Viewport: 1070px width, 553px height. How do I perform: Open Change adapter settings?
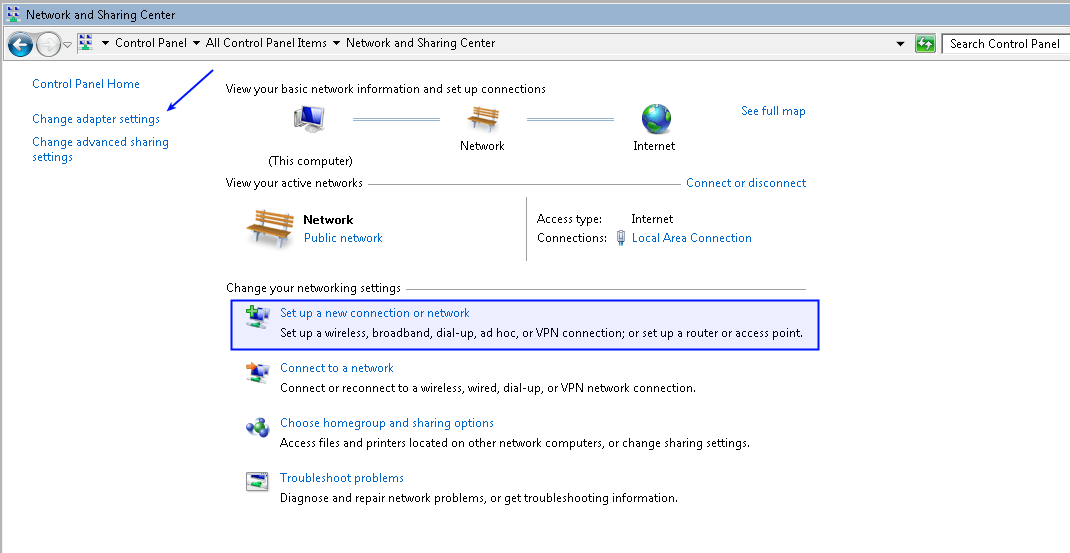(96, 119)
